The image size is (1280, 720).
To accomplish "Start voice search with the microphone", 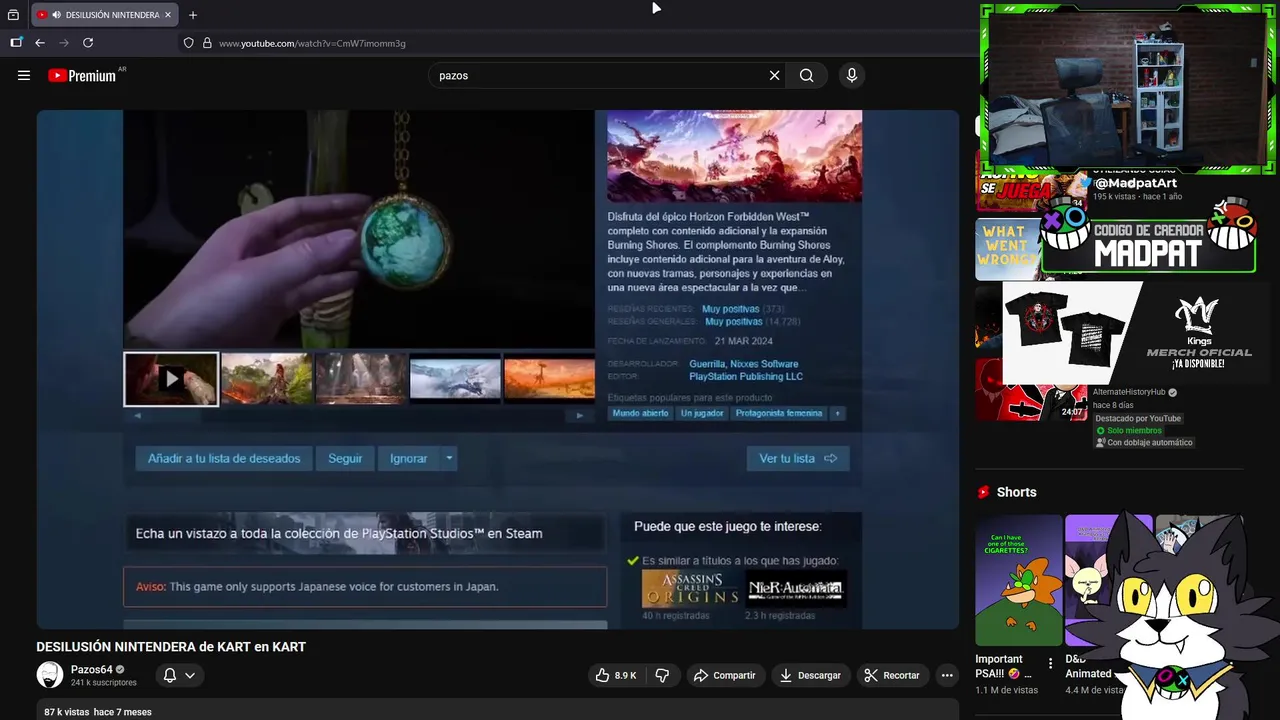I will click(852, 75).
